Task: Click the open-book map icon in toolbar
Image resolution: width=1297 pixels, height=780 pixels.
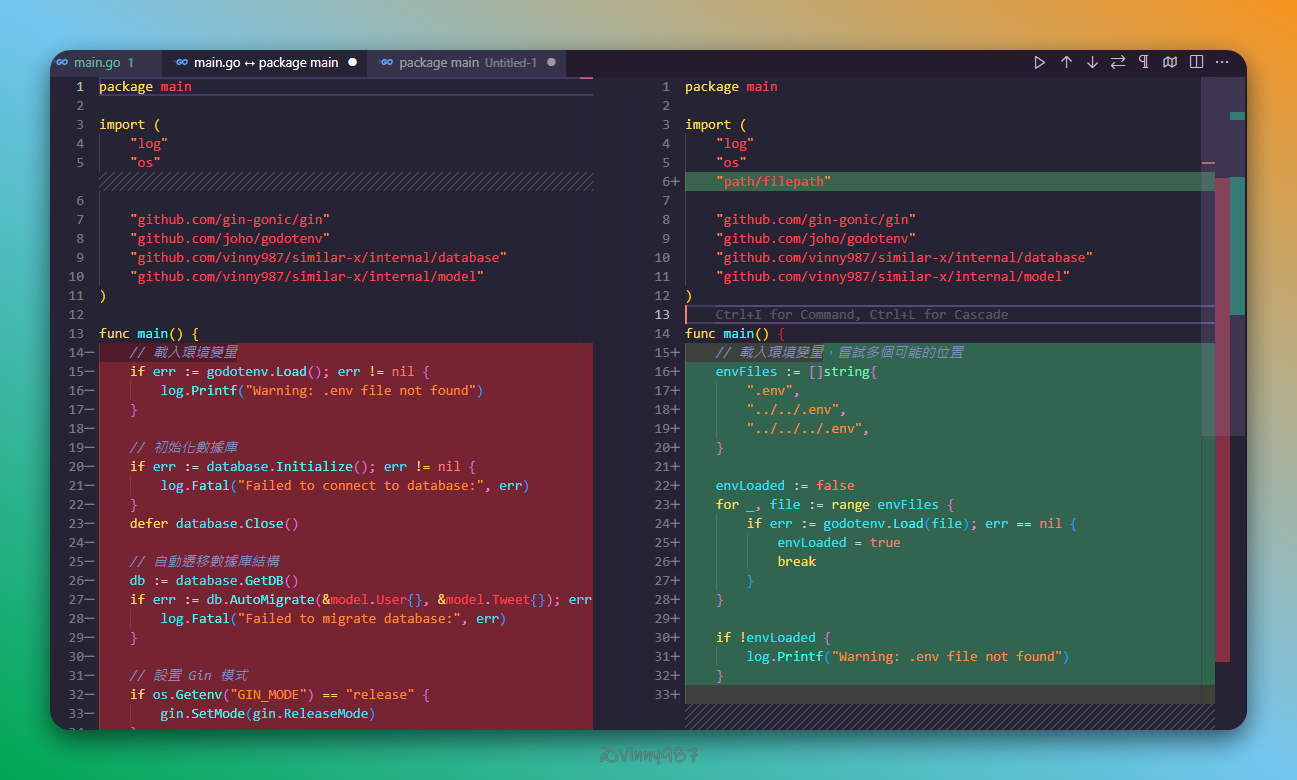Action: (1170, 62)
